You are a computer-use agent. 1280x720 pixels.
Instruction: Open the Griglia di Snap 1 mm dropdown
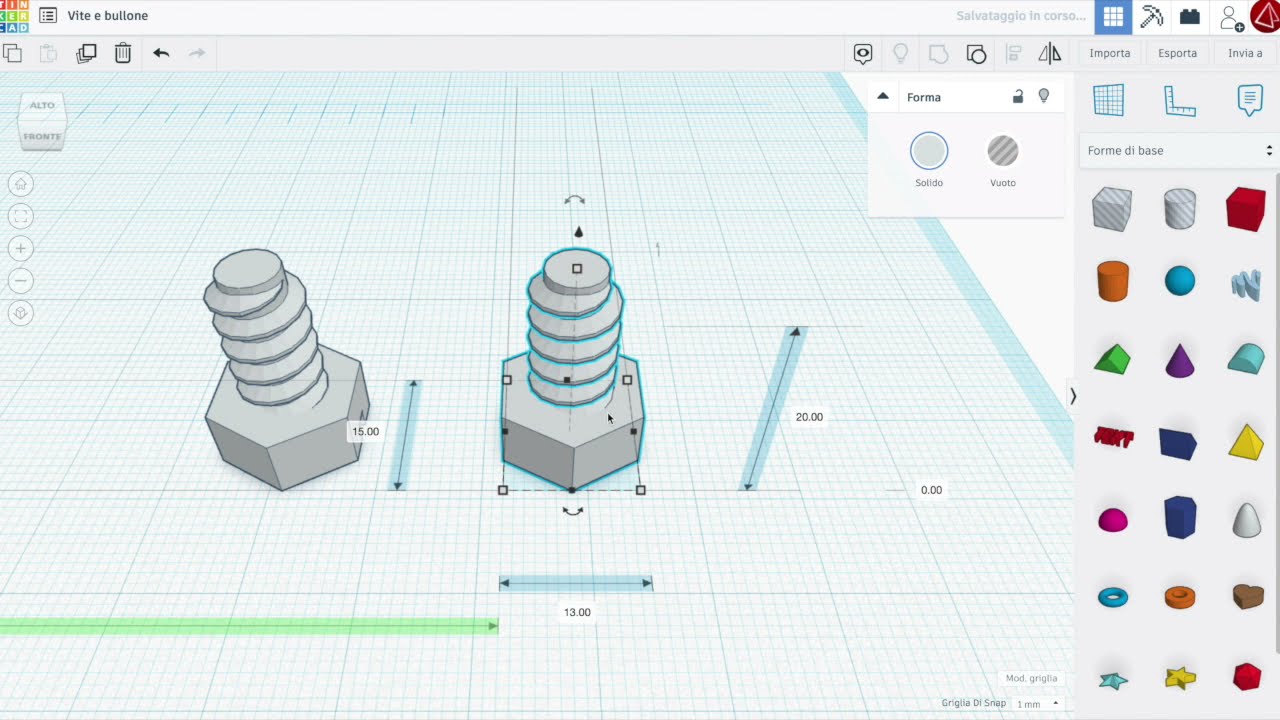(1036, 704)
